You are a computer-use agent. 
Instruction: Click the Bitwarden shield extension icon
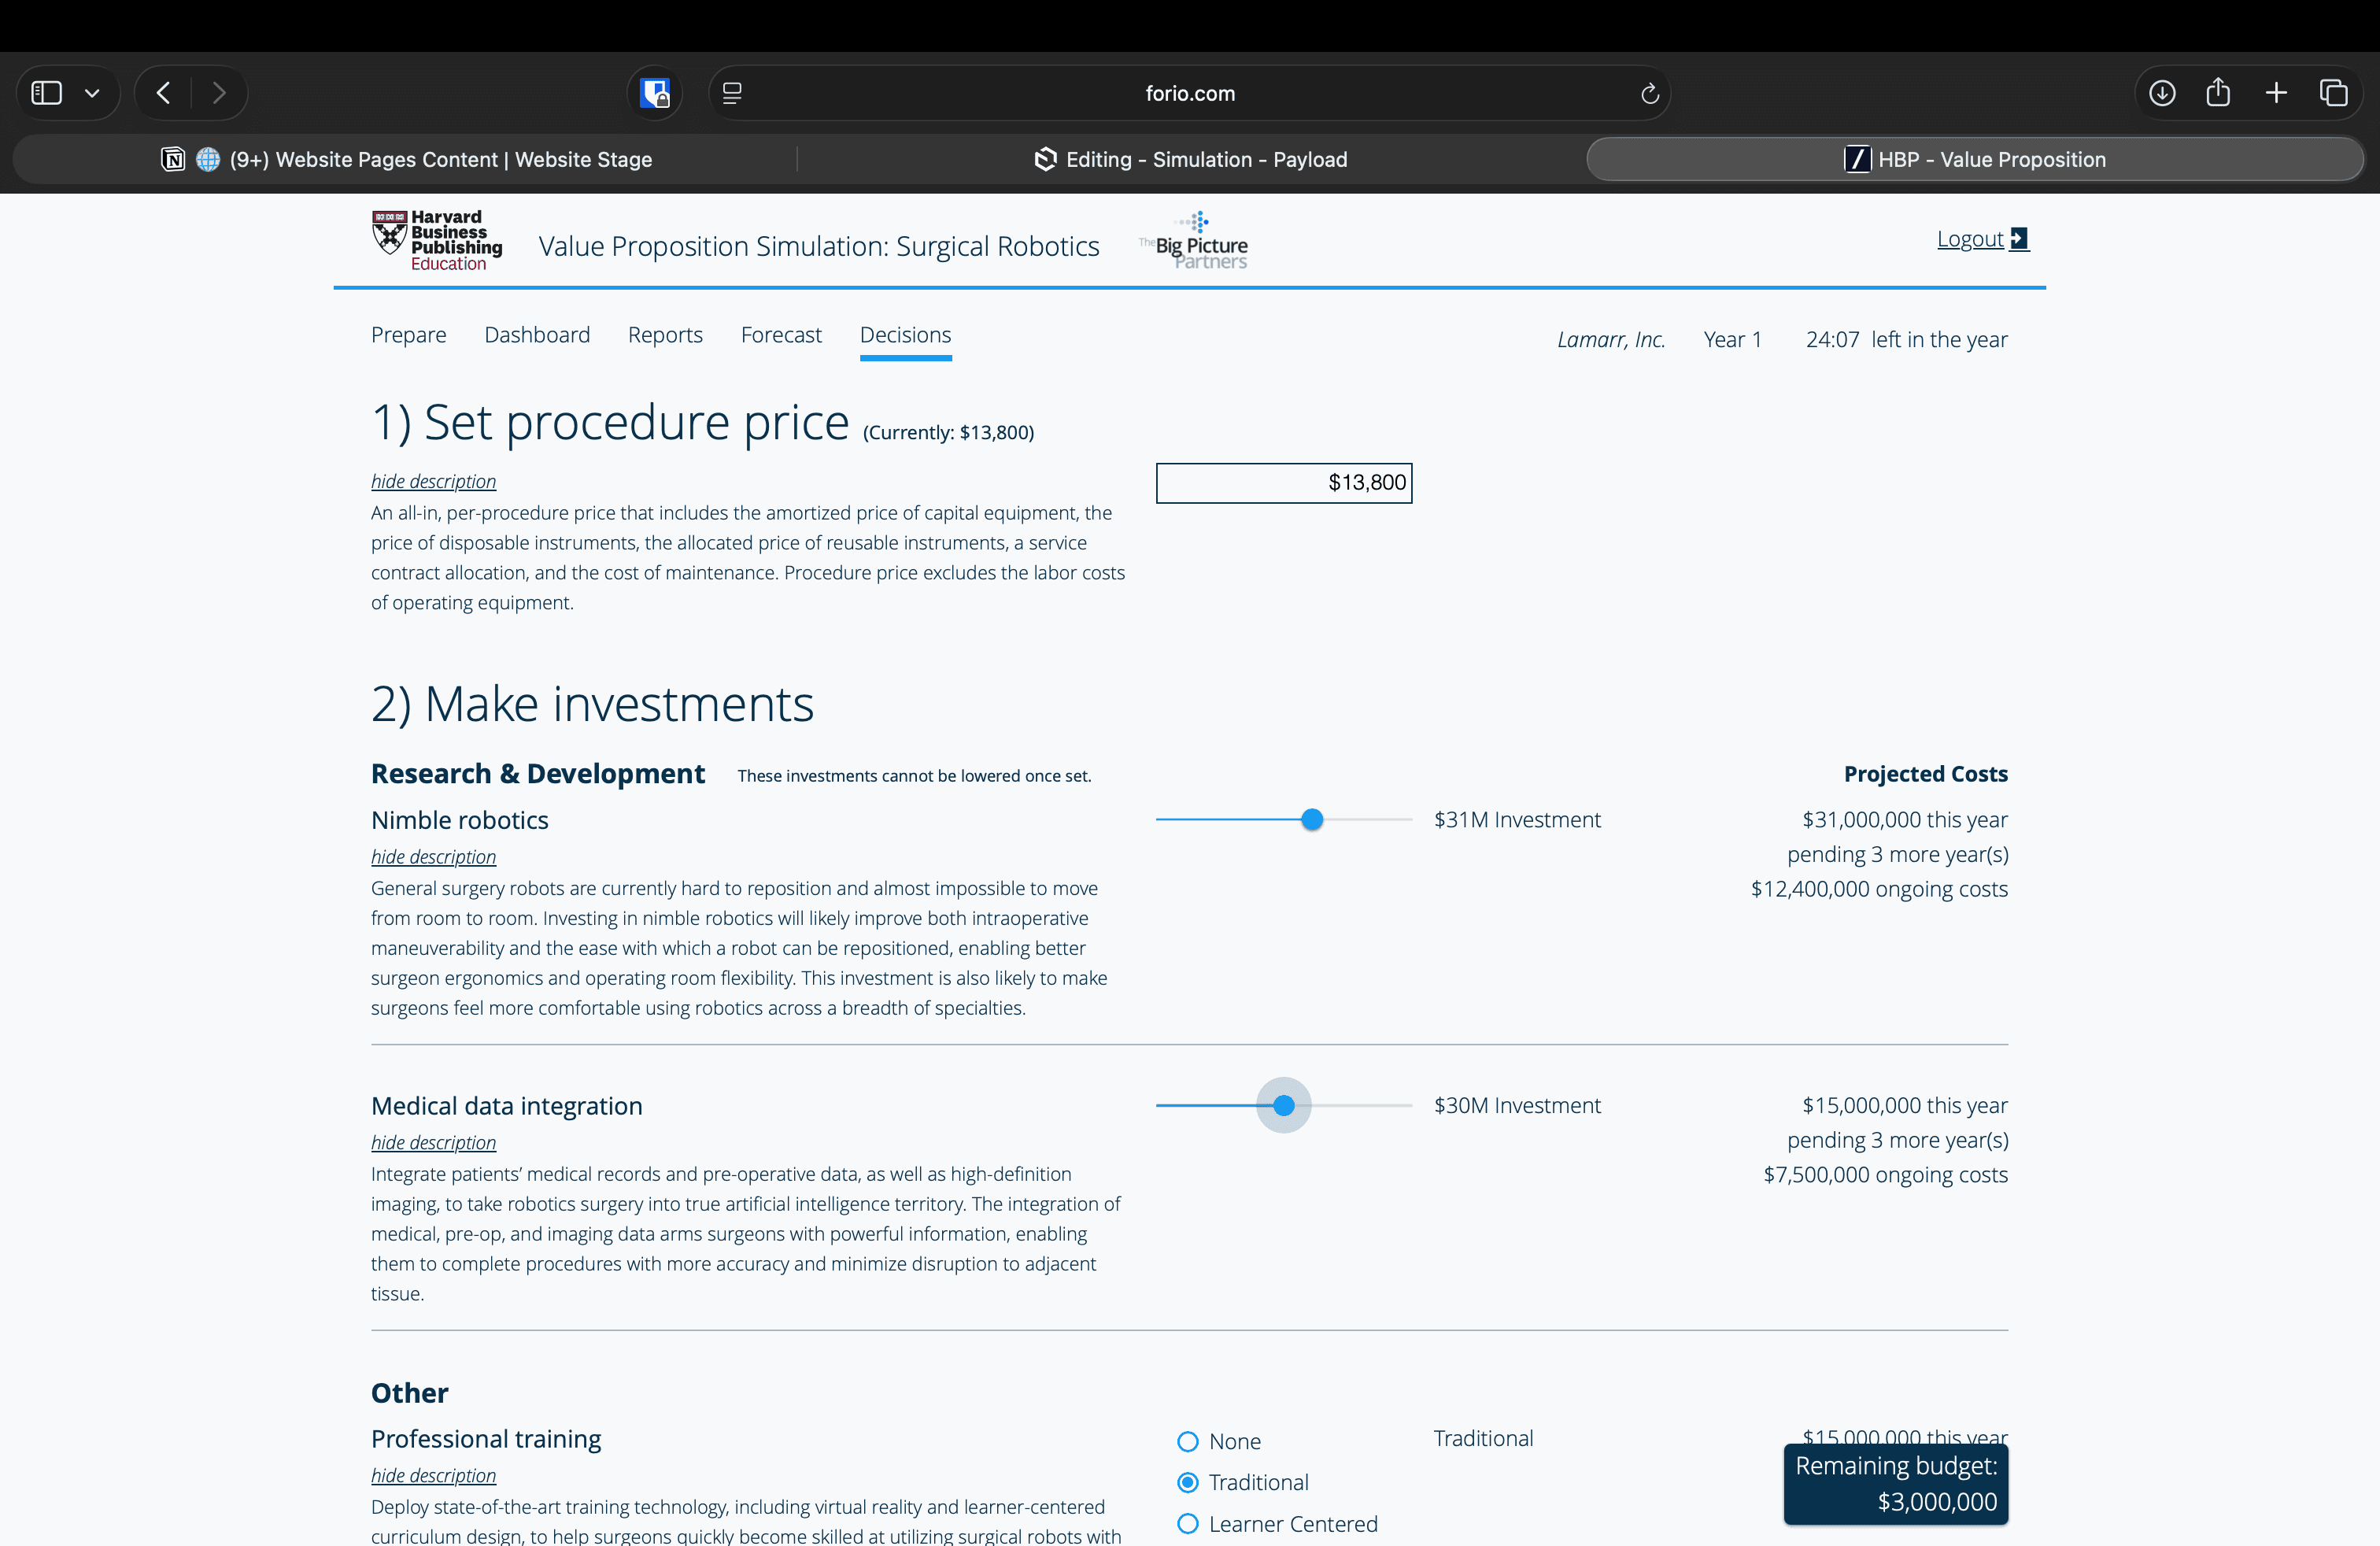[x=655, y=93]
